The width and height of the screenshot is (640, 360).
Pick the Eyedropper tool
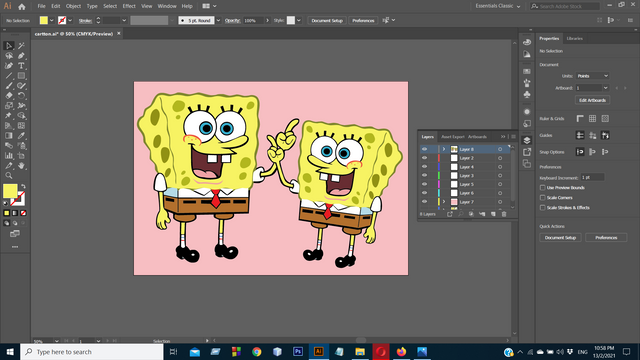tap(21, 136)
